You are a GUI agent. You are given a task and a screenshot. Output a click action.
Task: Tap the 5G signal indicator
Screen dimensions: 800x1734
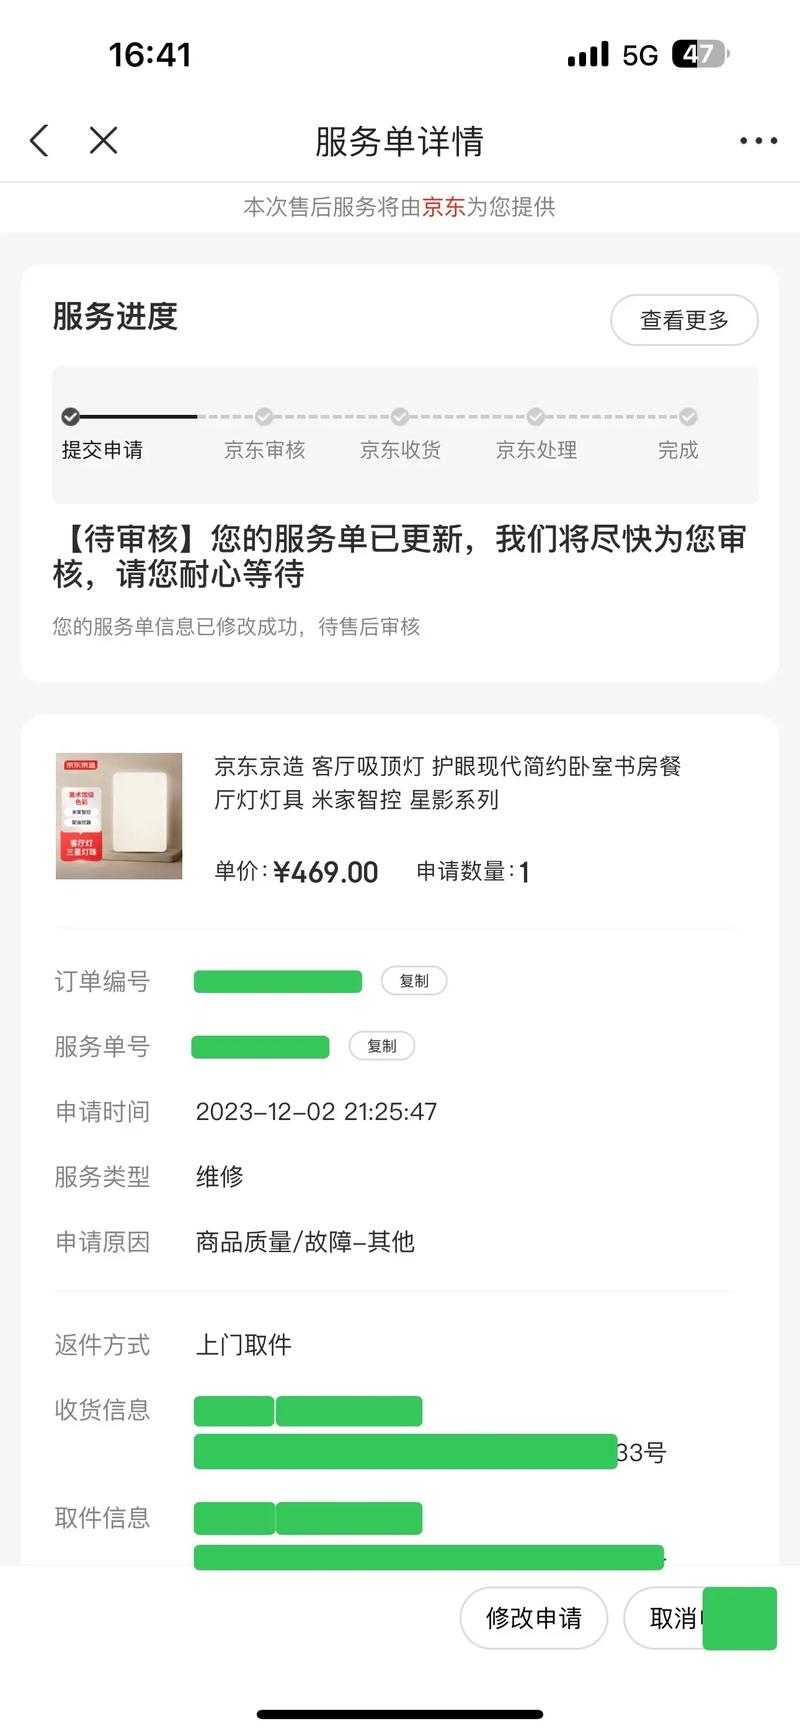tap(637, 54)
